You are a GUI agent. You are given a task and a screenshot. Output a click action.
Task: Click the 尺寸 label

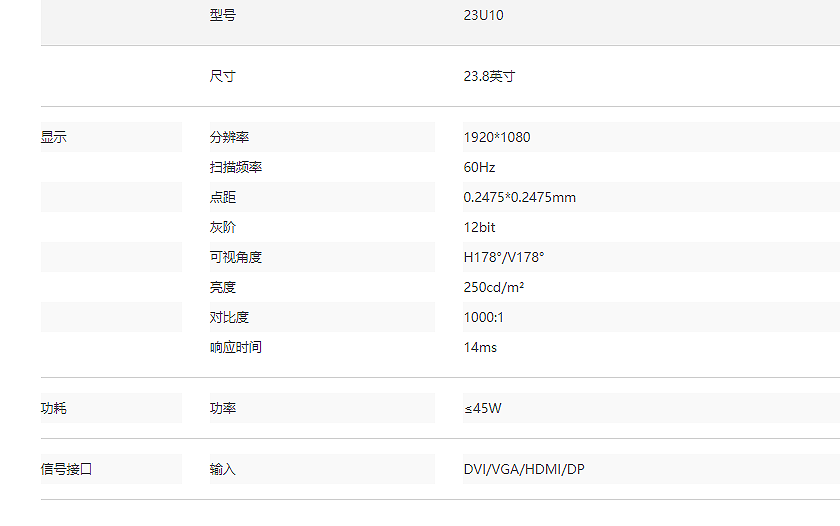pos(222,76)
